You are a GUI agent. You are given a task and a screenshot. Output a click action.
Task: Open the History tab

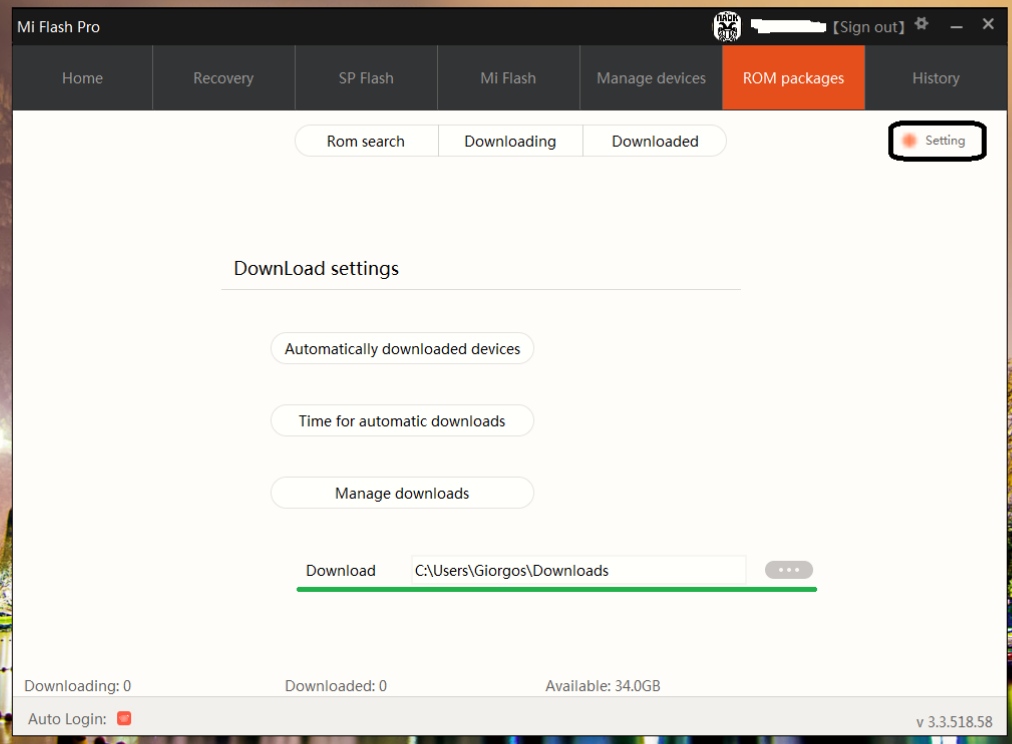tap(935, 78)
